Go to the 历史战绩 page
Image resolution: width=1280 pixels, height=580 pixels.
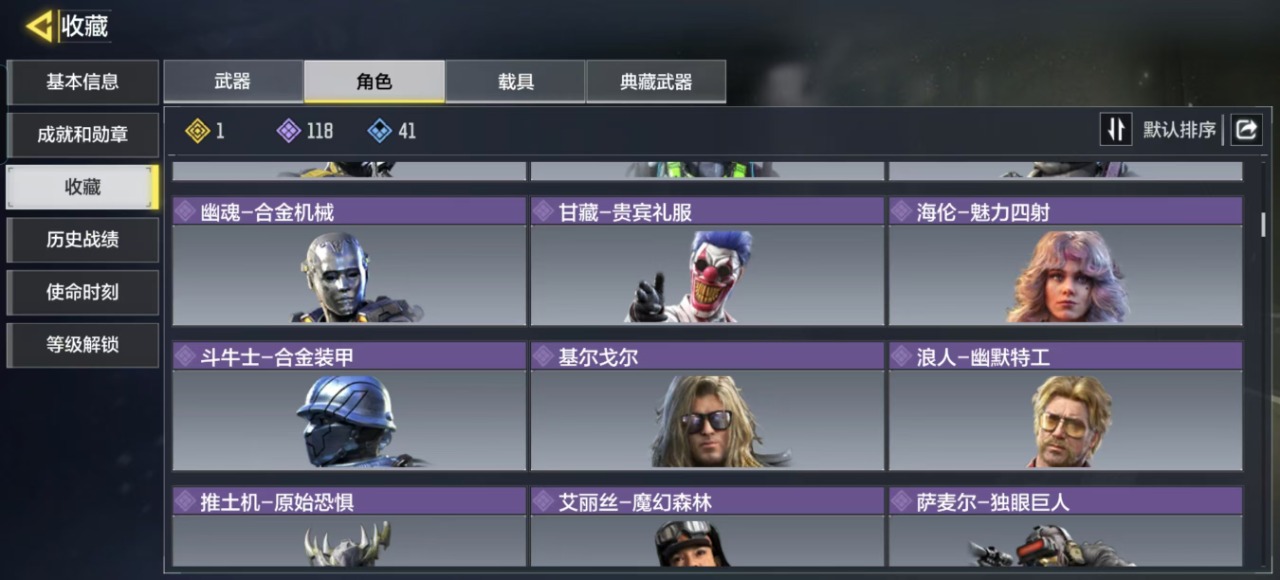coord(83,240)
